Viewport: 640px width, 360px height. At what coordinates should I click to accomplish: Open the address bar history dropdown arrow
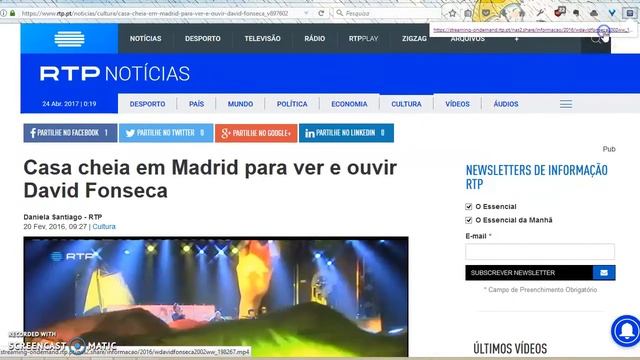click(x=306, y=13)
